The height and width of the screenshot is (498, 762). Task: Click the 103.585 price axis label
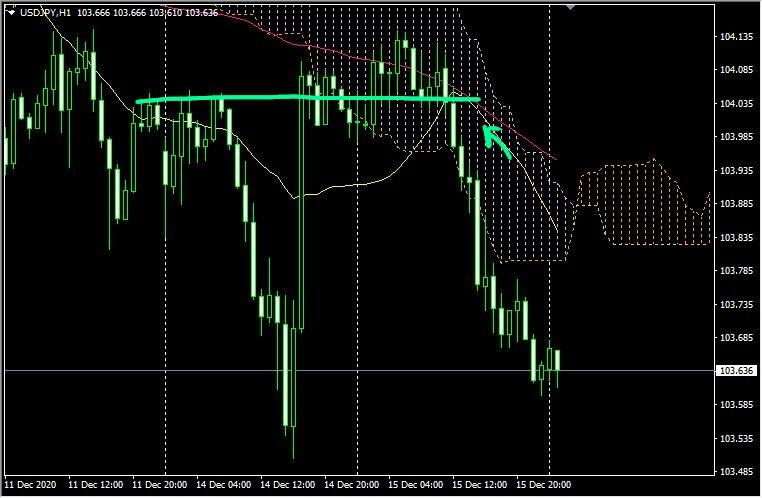pos(736,405)
